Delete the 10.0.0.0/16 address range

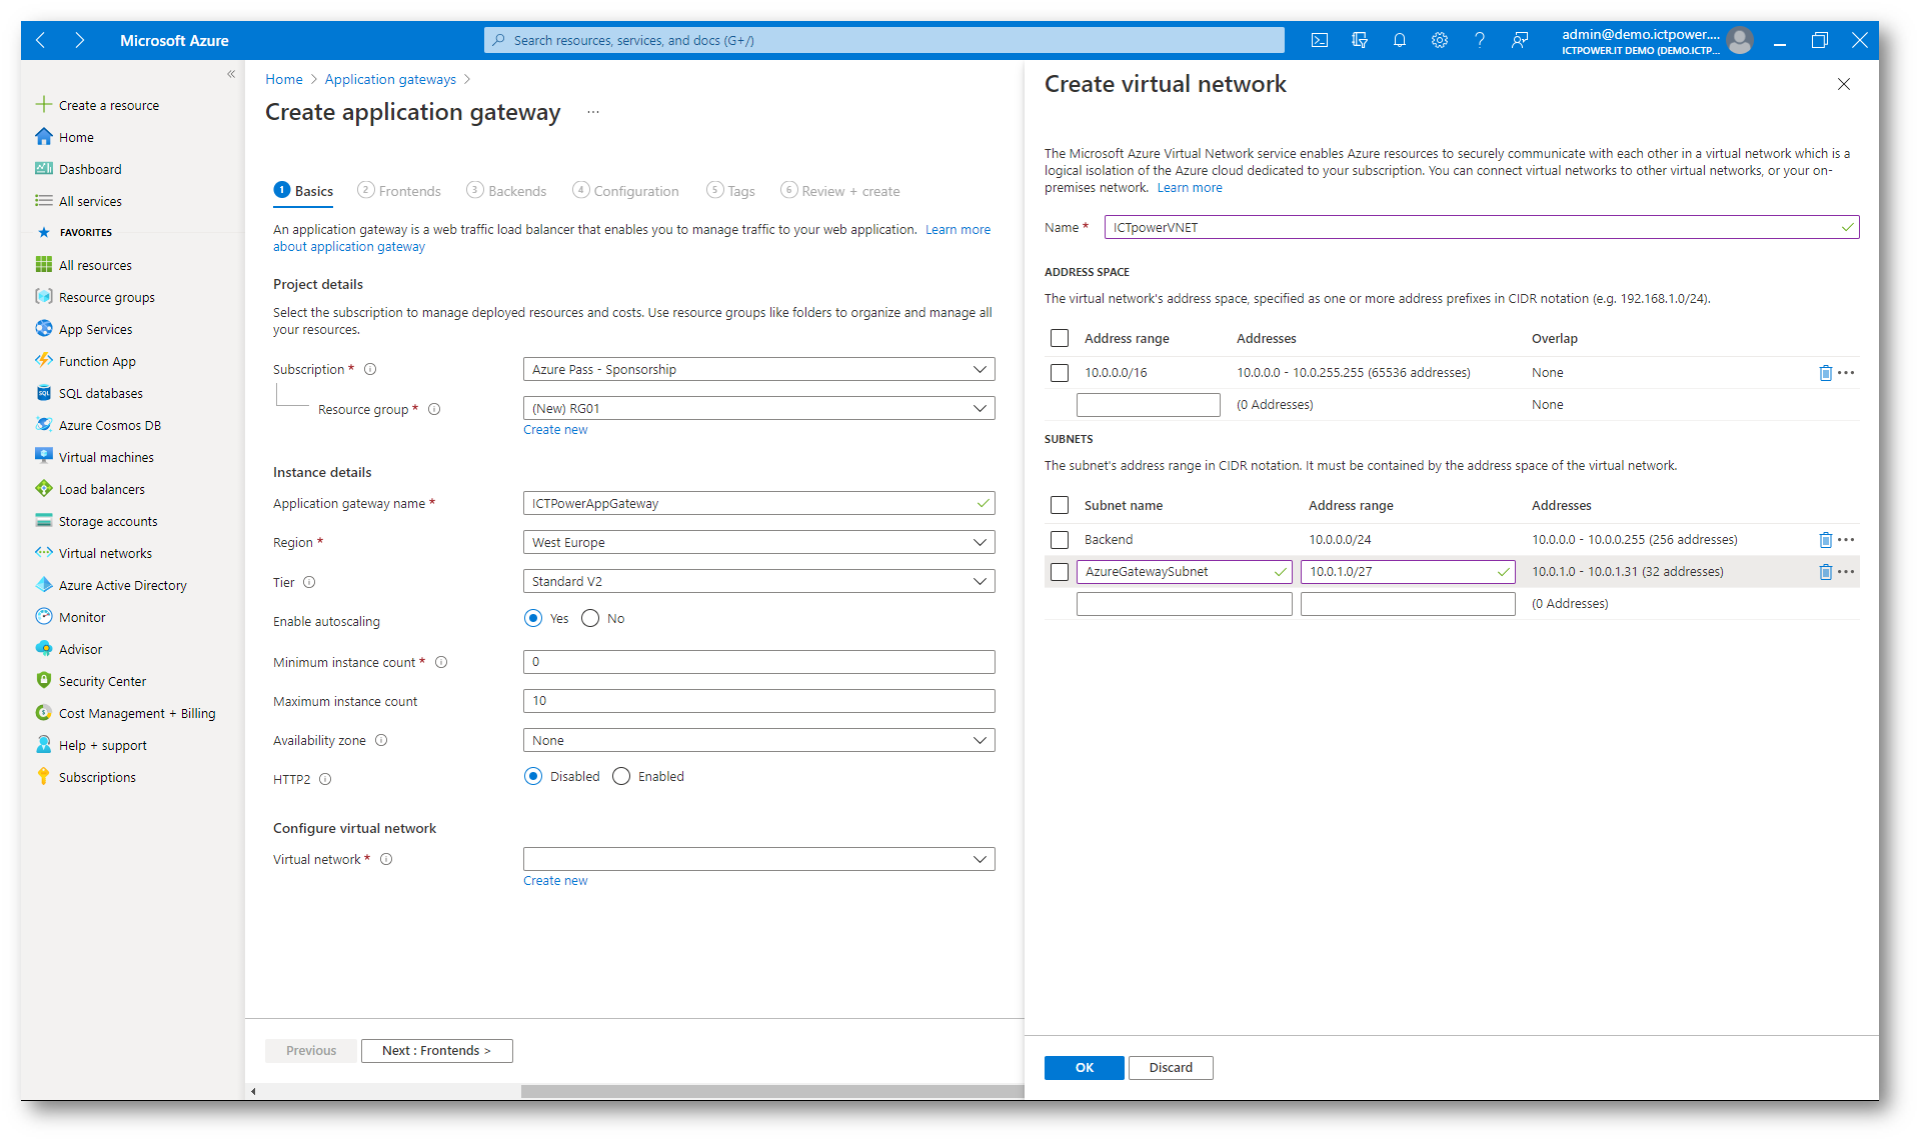1825,373
